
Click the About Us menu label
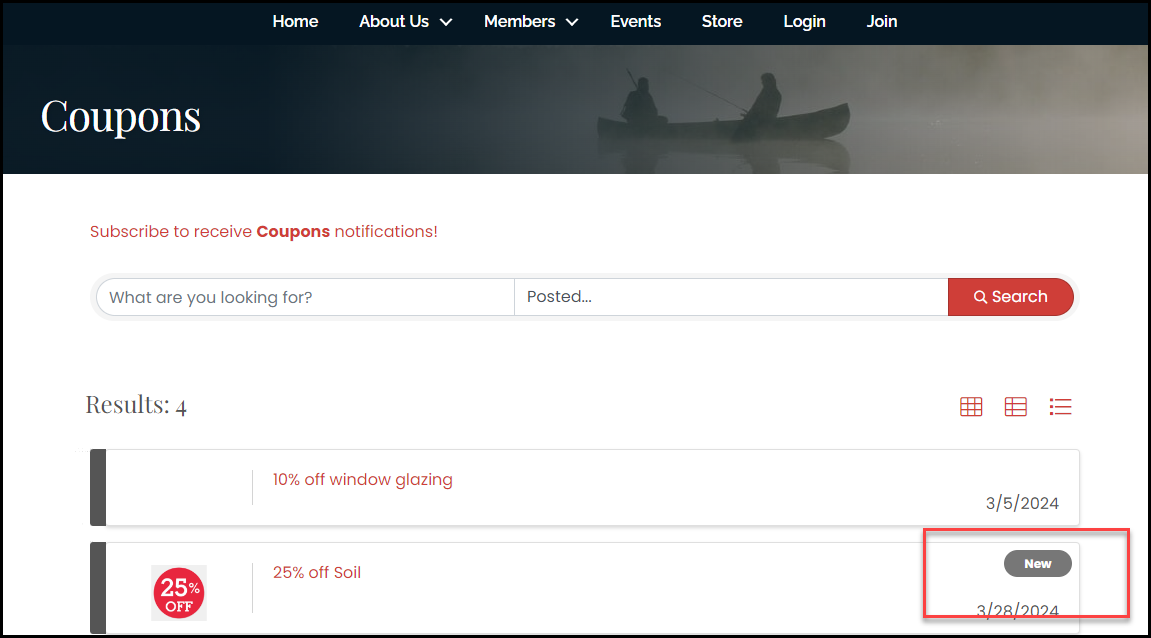[x=394, y=21]
